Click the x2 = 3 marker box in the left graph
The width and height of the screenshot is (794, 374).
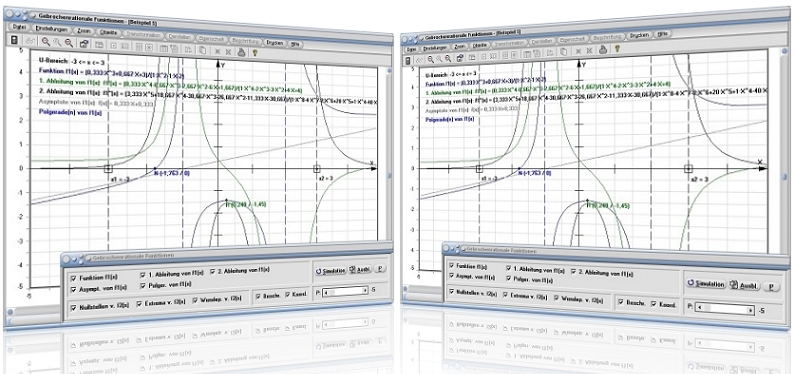[316, 169]
